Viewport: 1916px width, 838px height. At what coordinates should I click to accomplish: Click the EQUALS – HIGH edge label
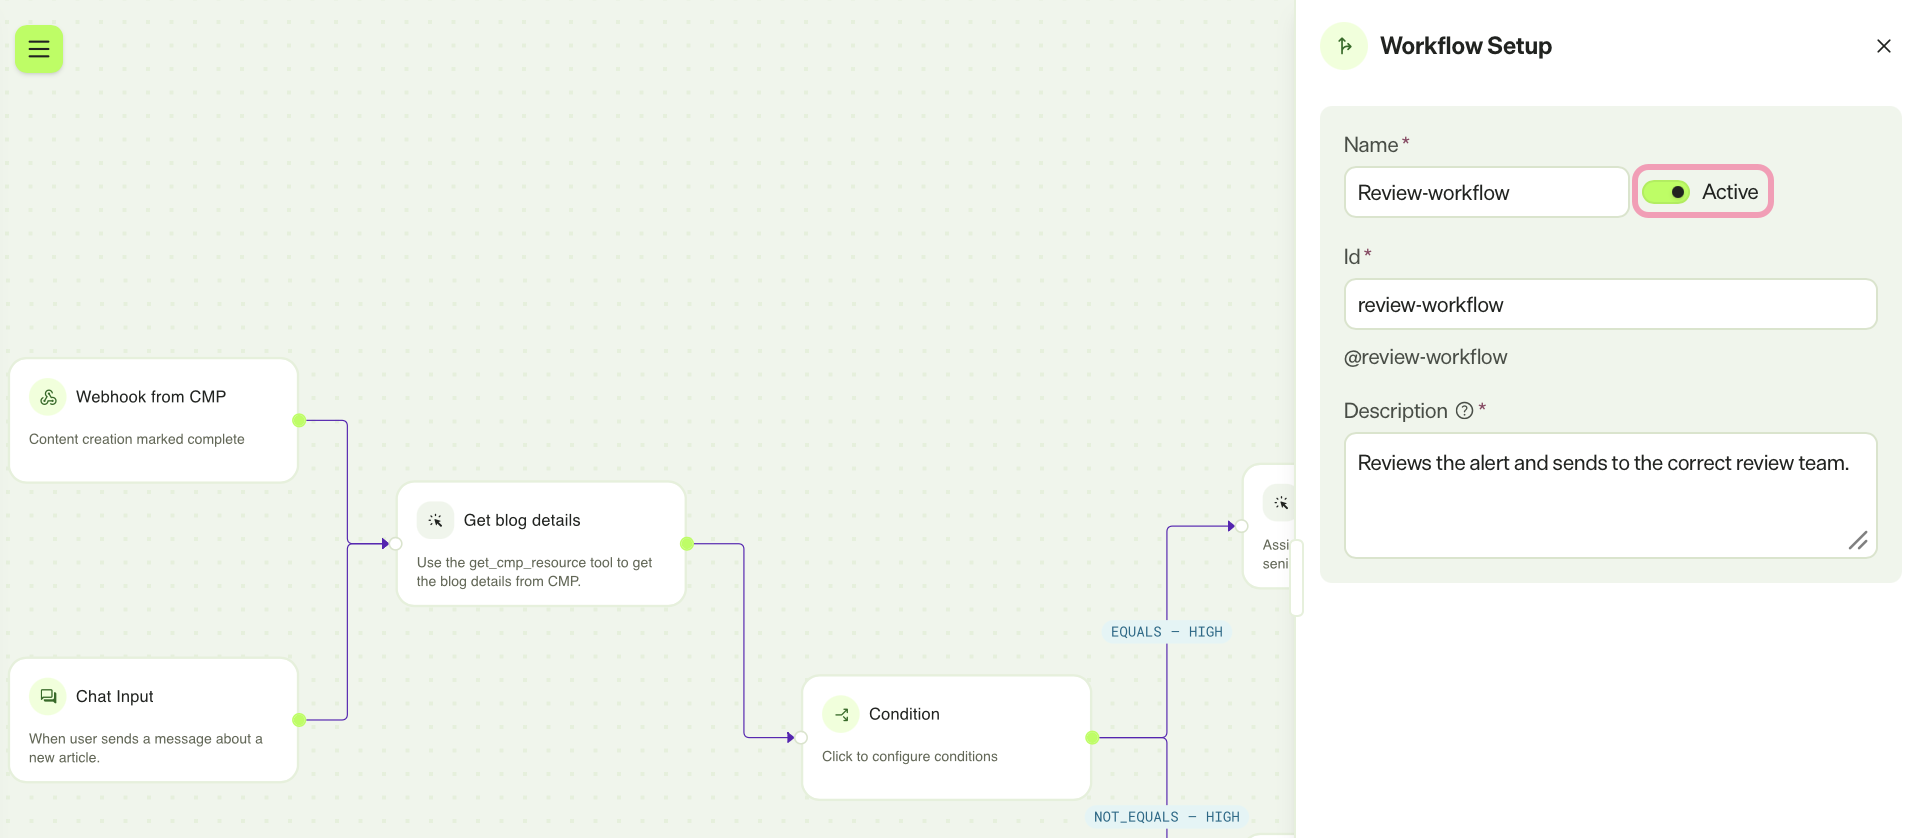coord(1167,632)
